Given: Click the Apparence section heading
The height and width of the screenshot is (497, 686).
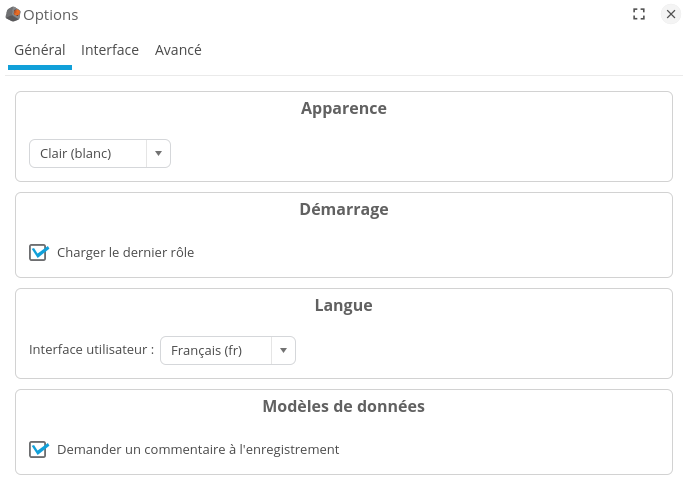Looking at the screenshot, I should tap(343, 109).
